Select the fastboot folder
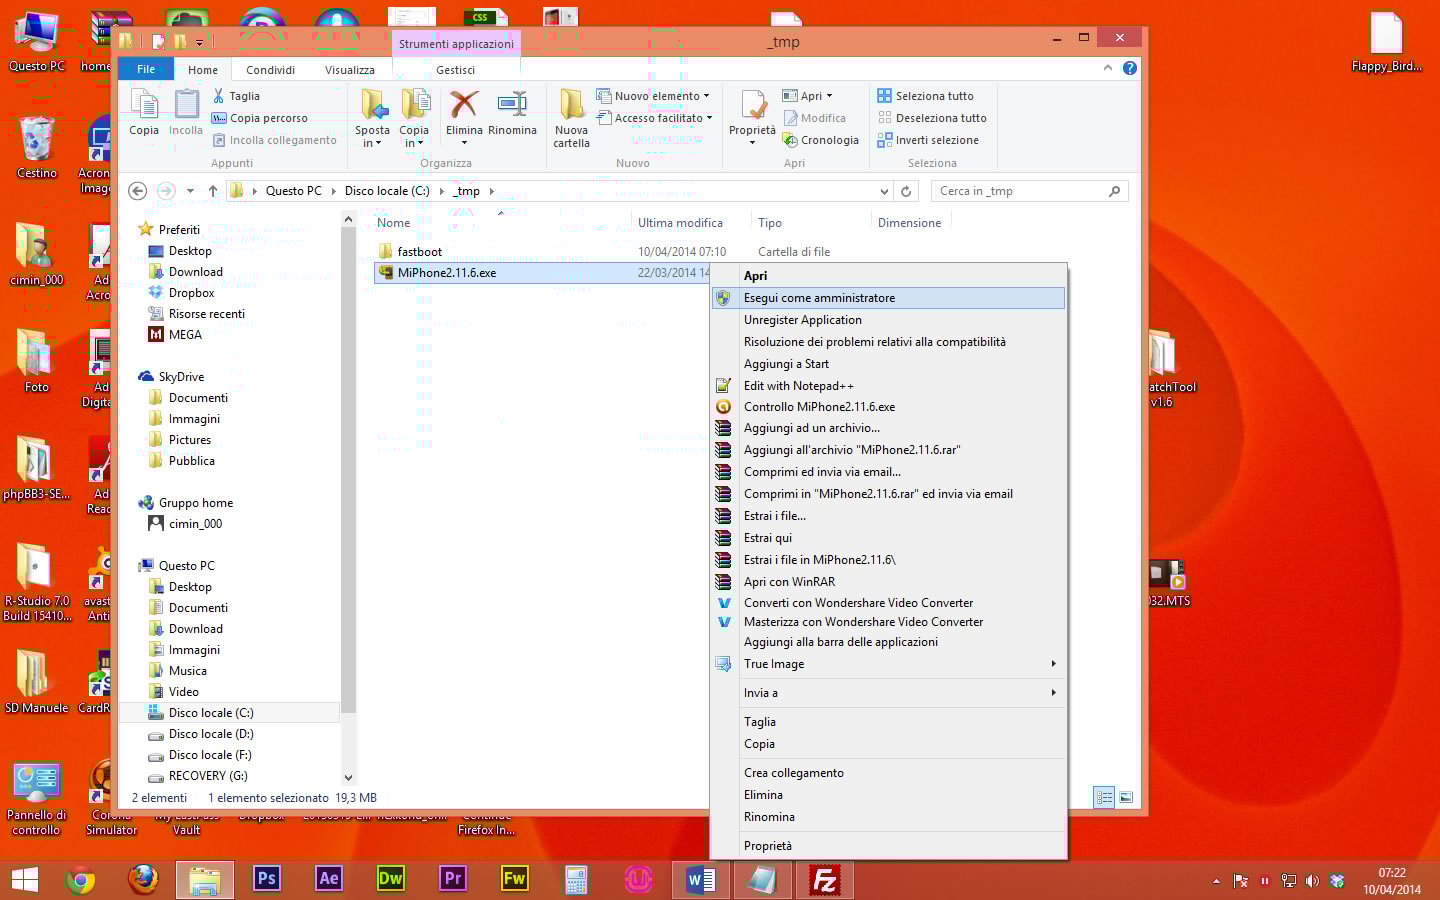Image resolution: width=1440 pixels, height=900 pixels. [x=419, y=252]
